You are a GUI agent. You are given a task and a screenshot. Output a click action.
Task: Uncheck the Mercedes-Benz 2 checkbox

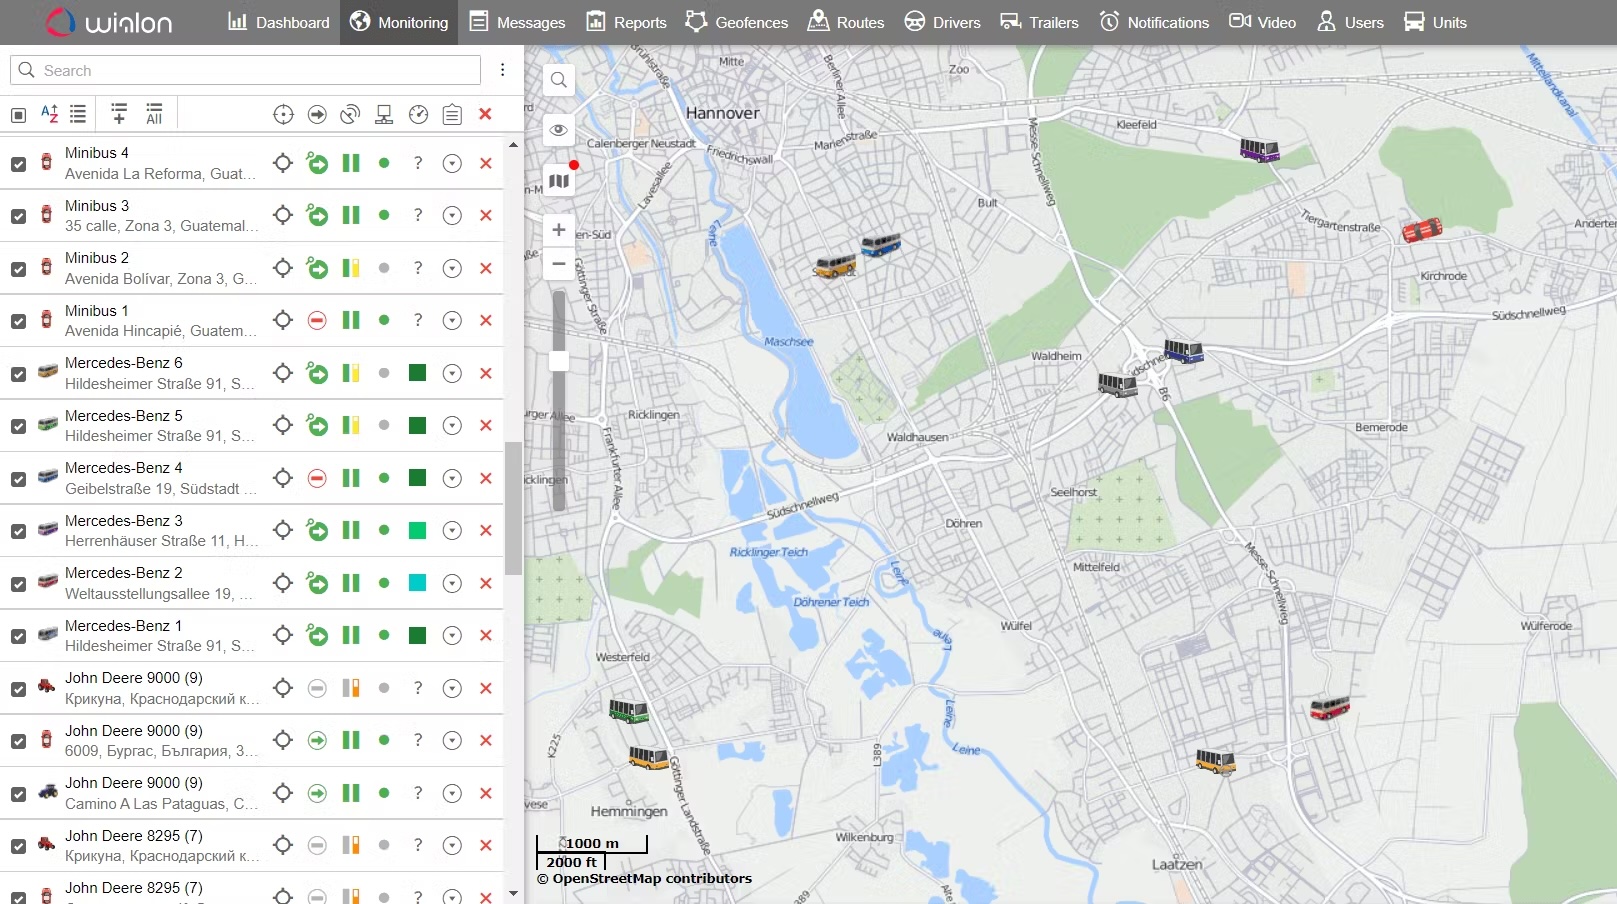(18, 584)
